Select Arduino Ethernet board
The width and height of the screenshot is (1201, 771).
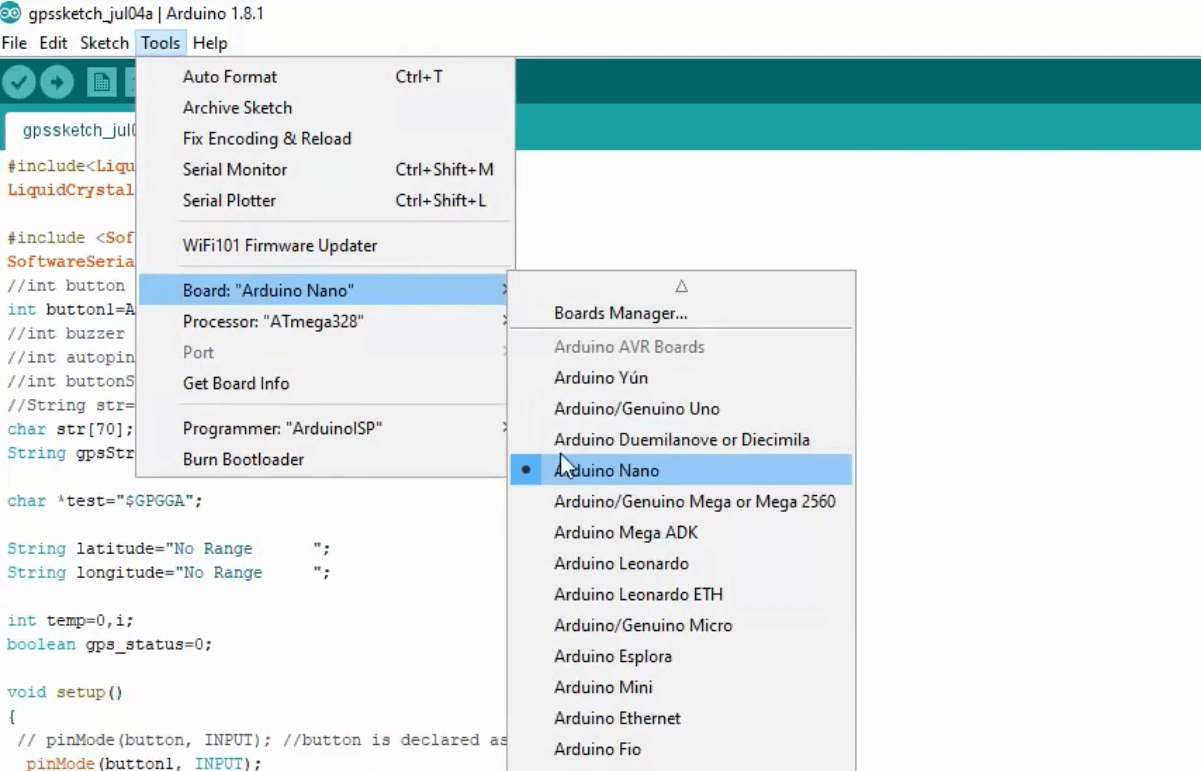(681, 718)
